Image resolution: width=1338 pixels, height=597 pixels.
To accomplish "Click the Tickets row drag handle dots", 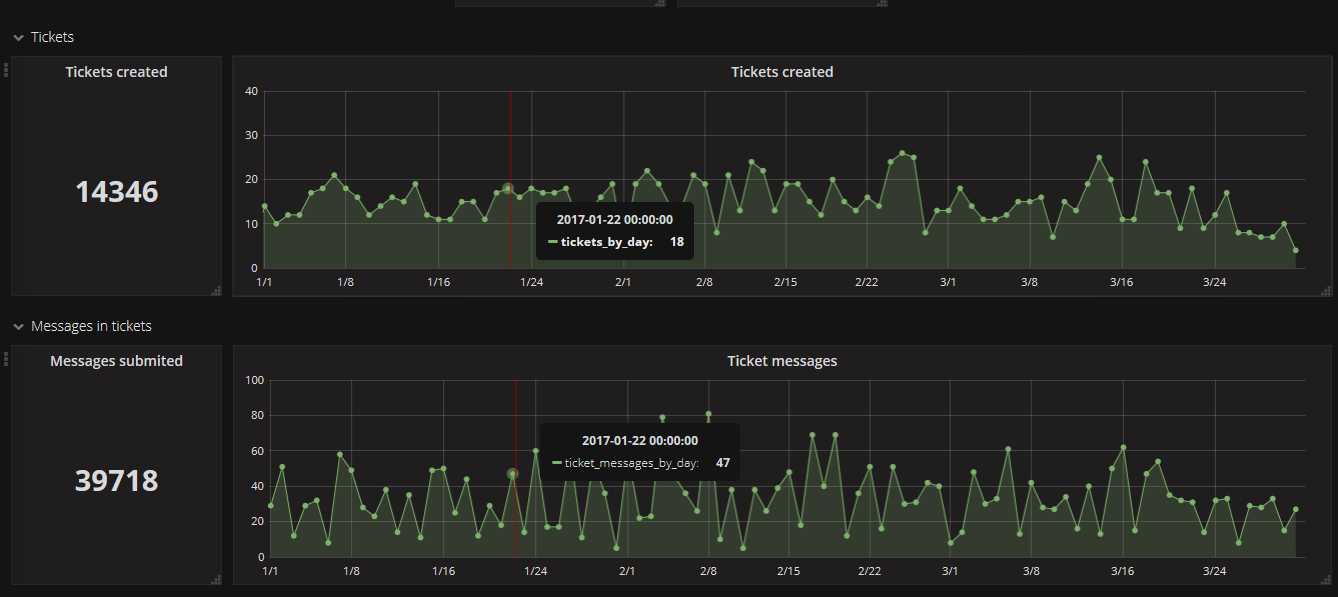I will pos(6,70).
